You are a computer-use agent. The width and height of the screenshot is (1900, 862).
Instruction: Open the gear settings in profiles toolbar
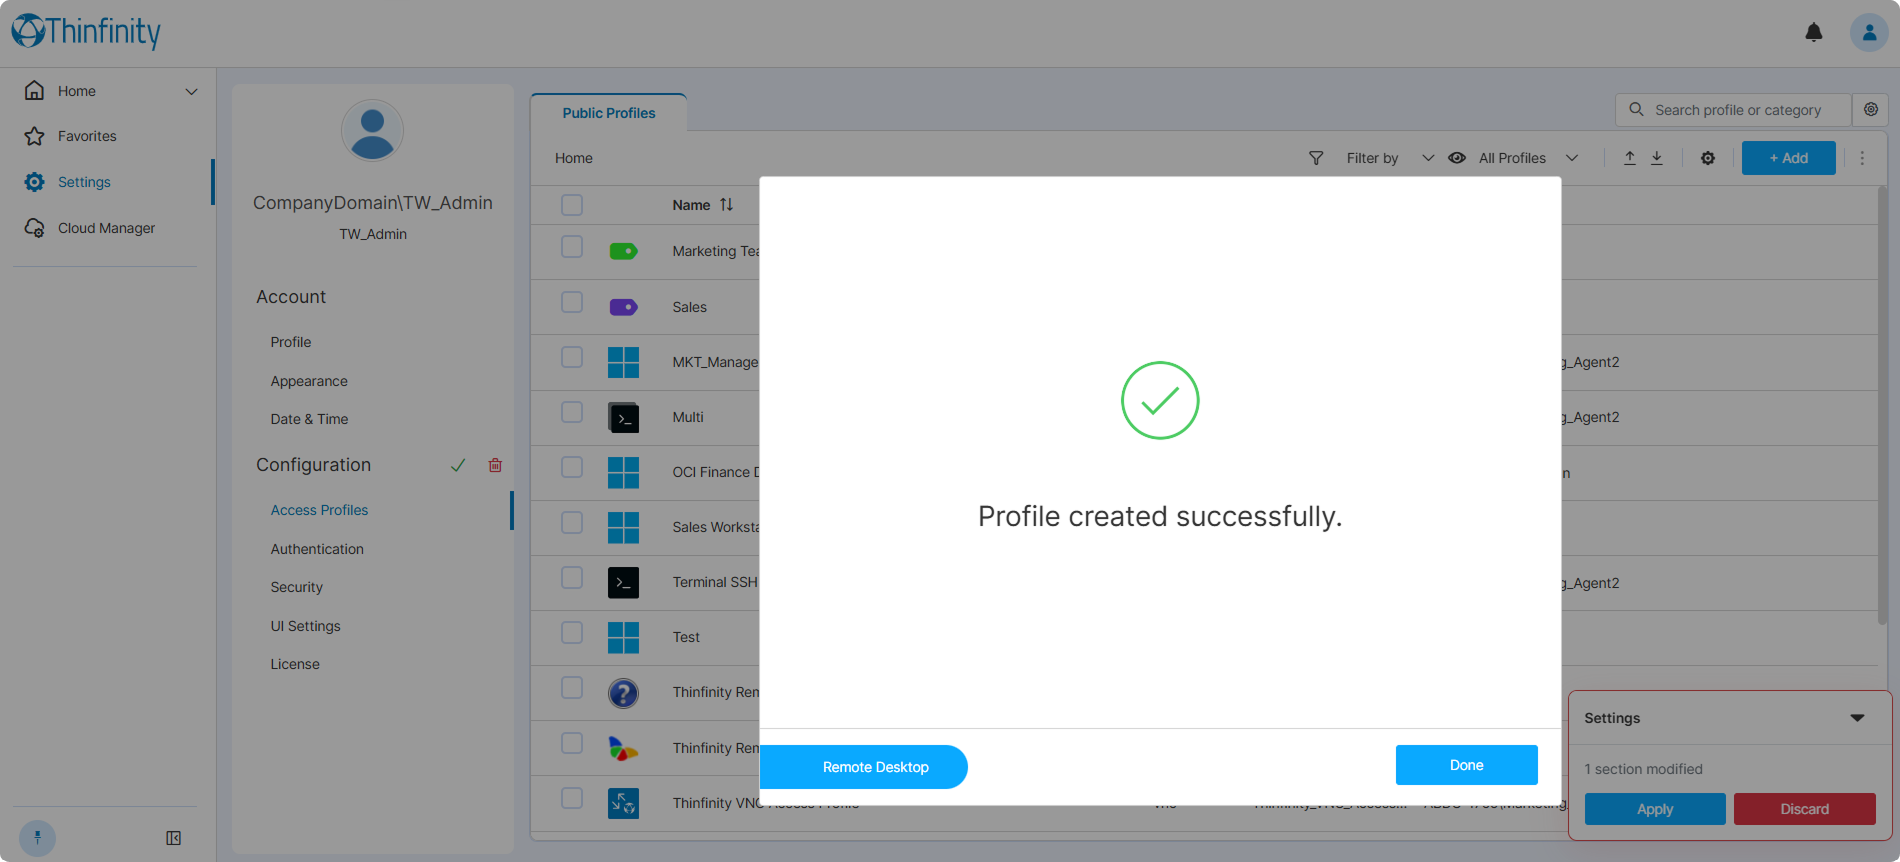coord(1708,158)
